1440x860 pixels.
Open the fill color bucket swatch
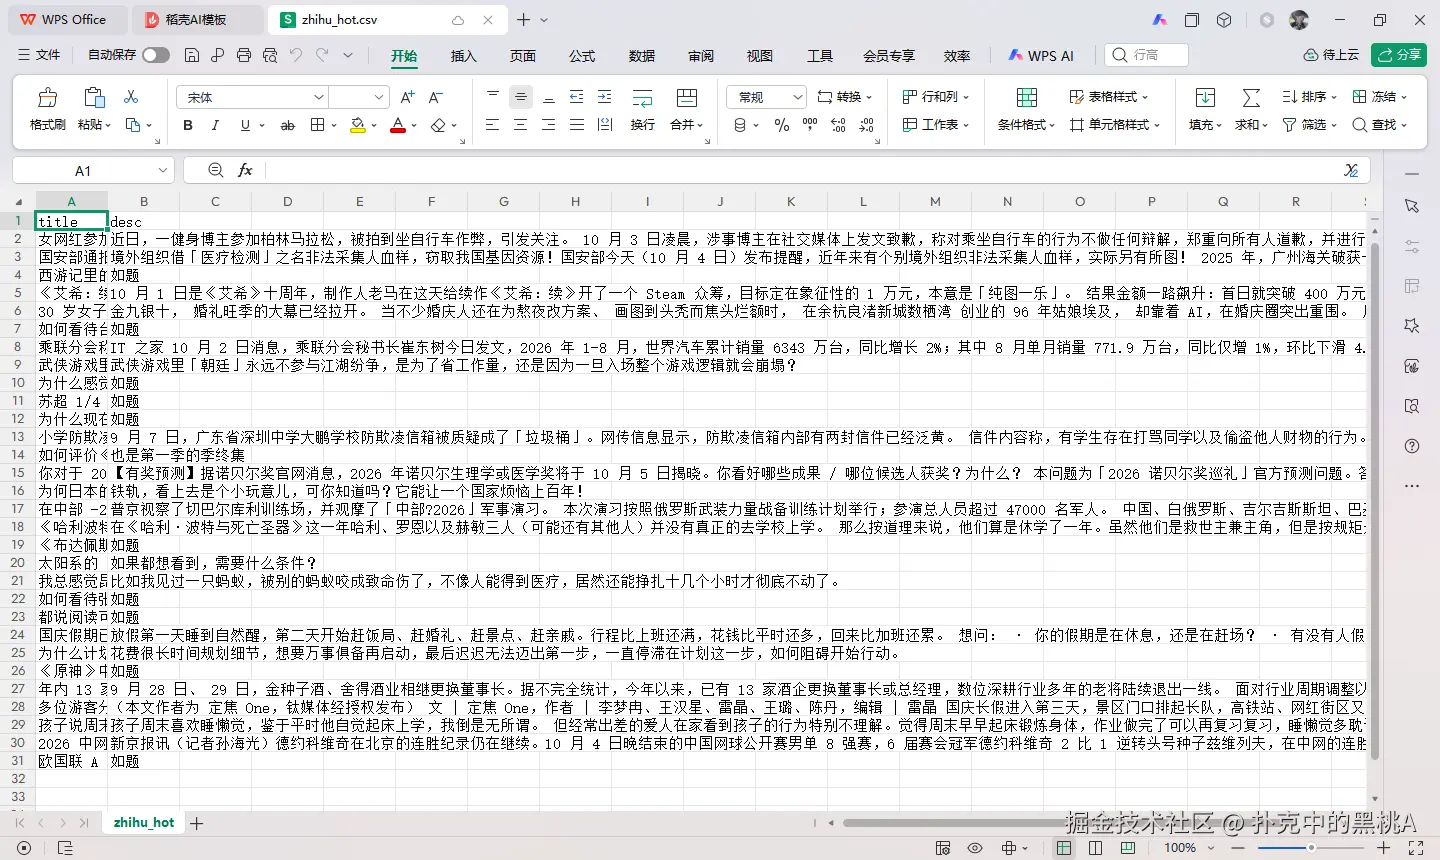[358, 126]
